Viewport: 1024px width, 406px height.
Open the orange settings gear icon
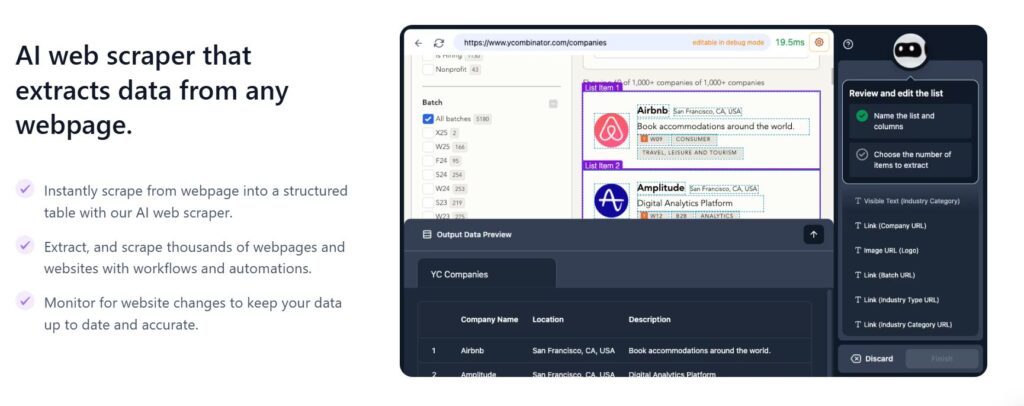click(819, 42)
